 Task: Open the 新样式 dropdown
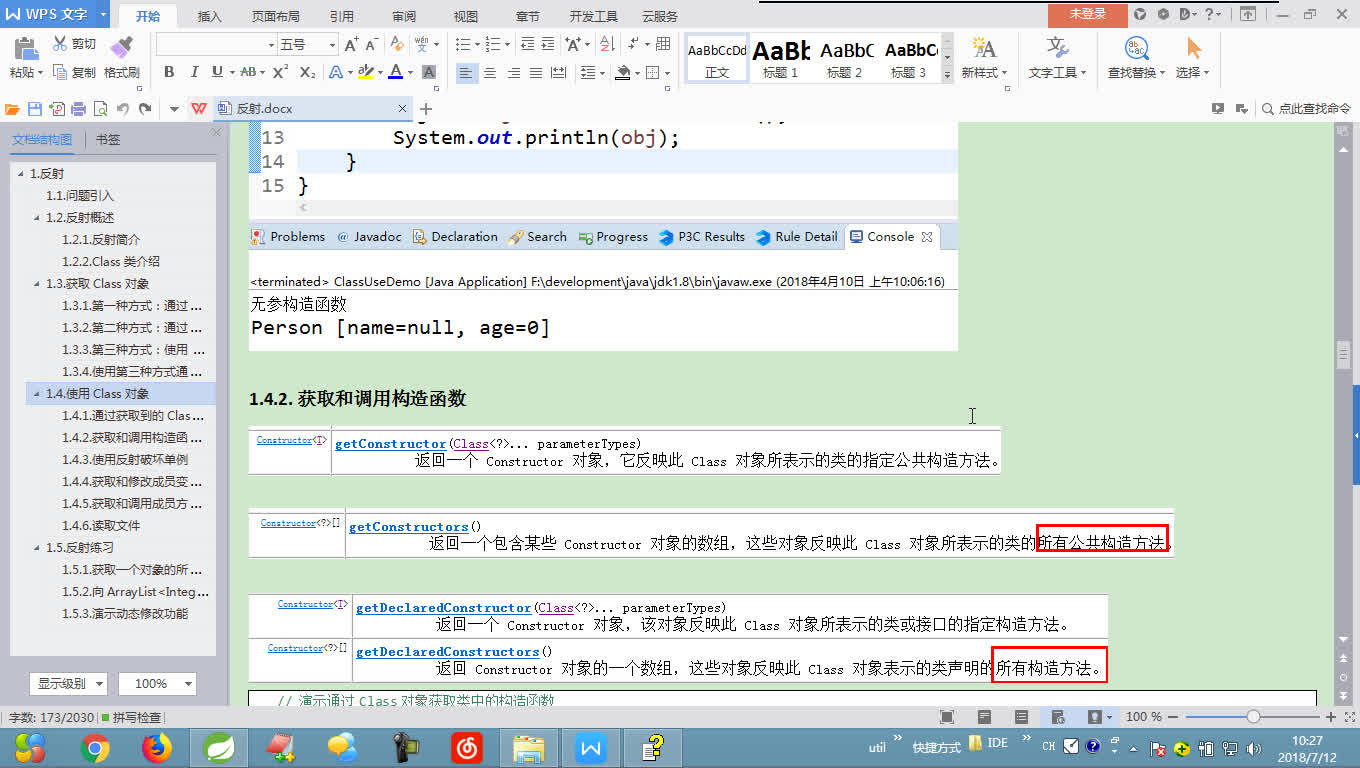tap(984, 73)
